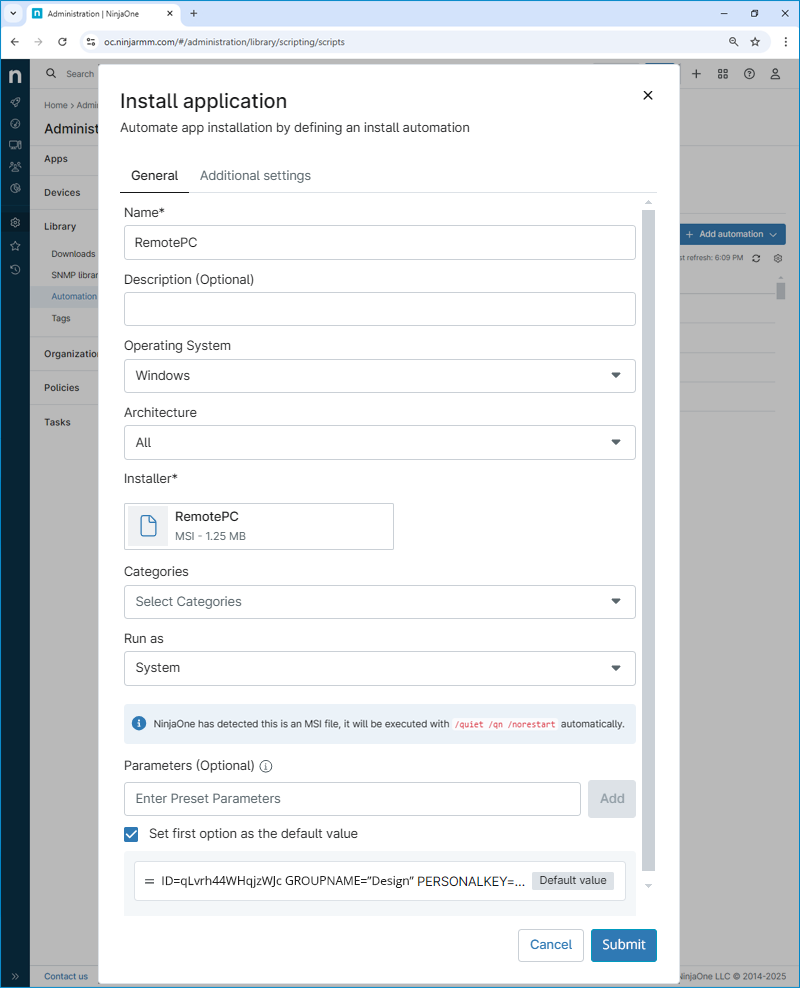Screen dimensions: 800x988
Task: Click the rocket icon in left sidebar
Action: click(x=15, y=102)
